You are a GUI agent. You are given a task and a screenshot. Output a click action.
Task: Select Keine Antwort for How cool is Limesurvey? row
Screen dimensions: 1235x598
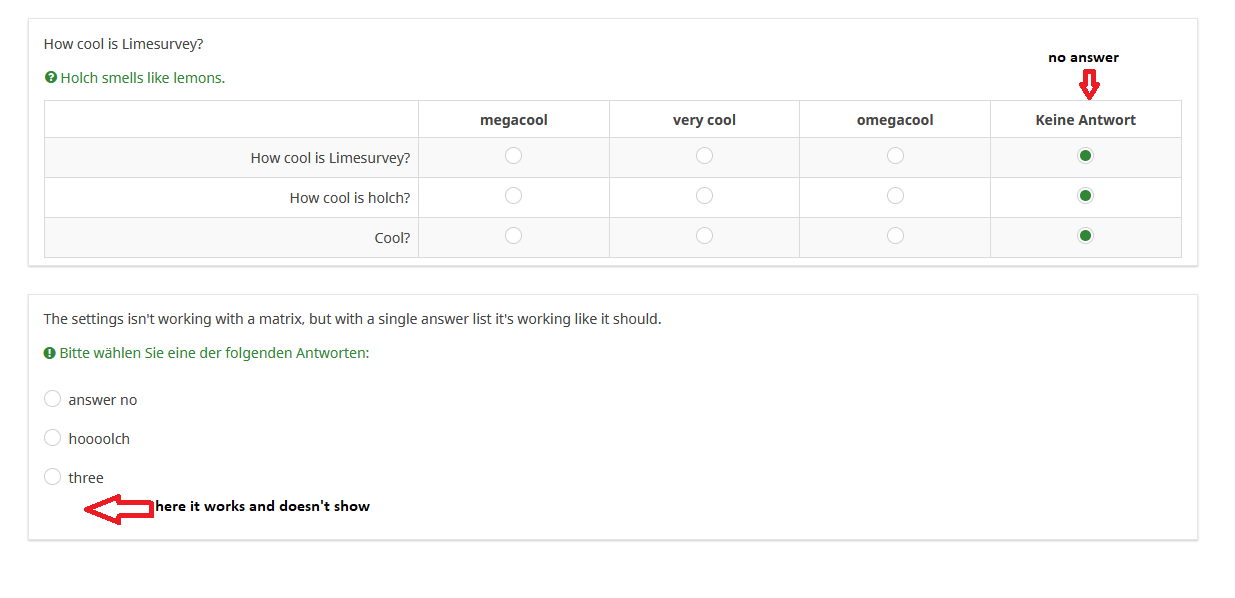[x=1085, y=156]
